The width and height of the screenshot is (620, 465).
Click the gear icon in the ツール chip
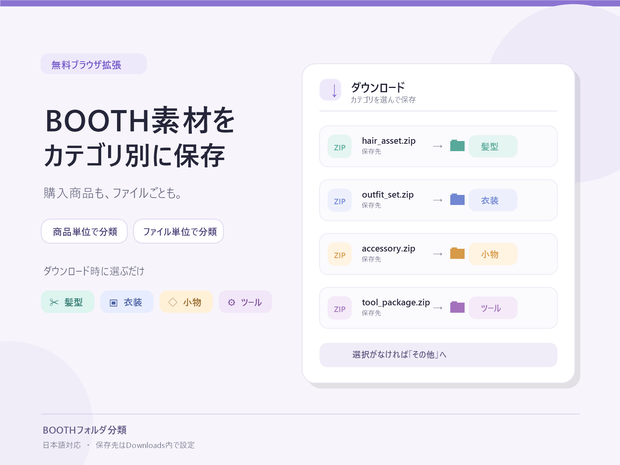(x=232, y=302)
